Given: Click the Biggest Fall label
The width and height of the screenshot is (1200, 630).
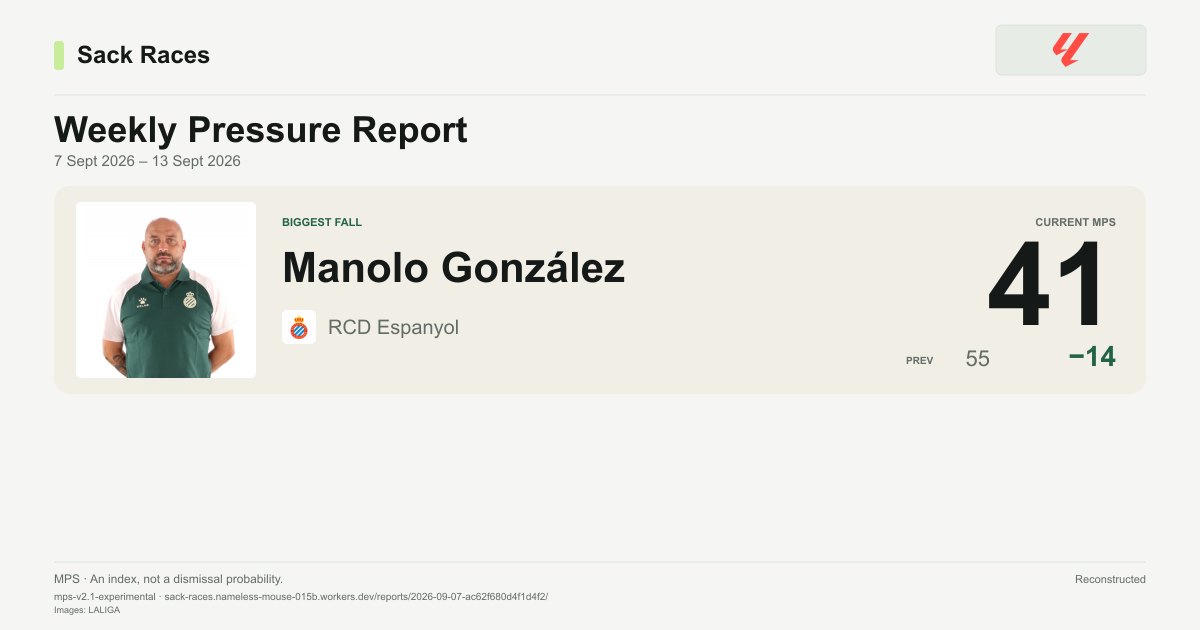Looking at the screenshot, I should coord(322,222).
